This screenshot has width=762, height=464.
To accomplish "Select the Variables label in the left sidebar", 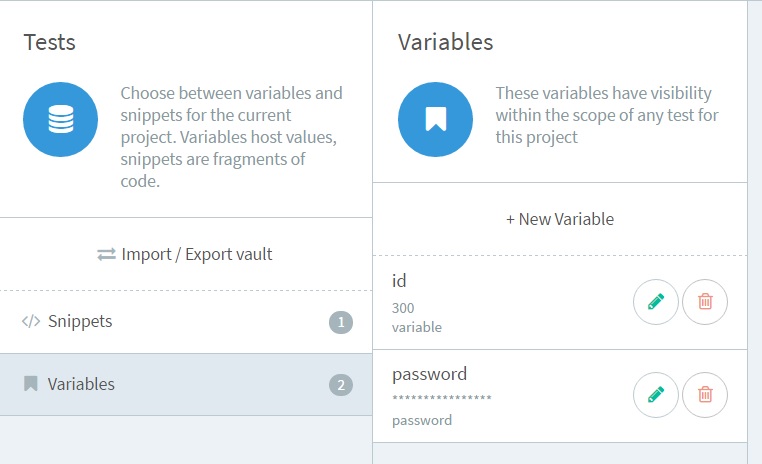I will point(81,384).
